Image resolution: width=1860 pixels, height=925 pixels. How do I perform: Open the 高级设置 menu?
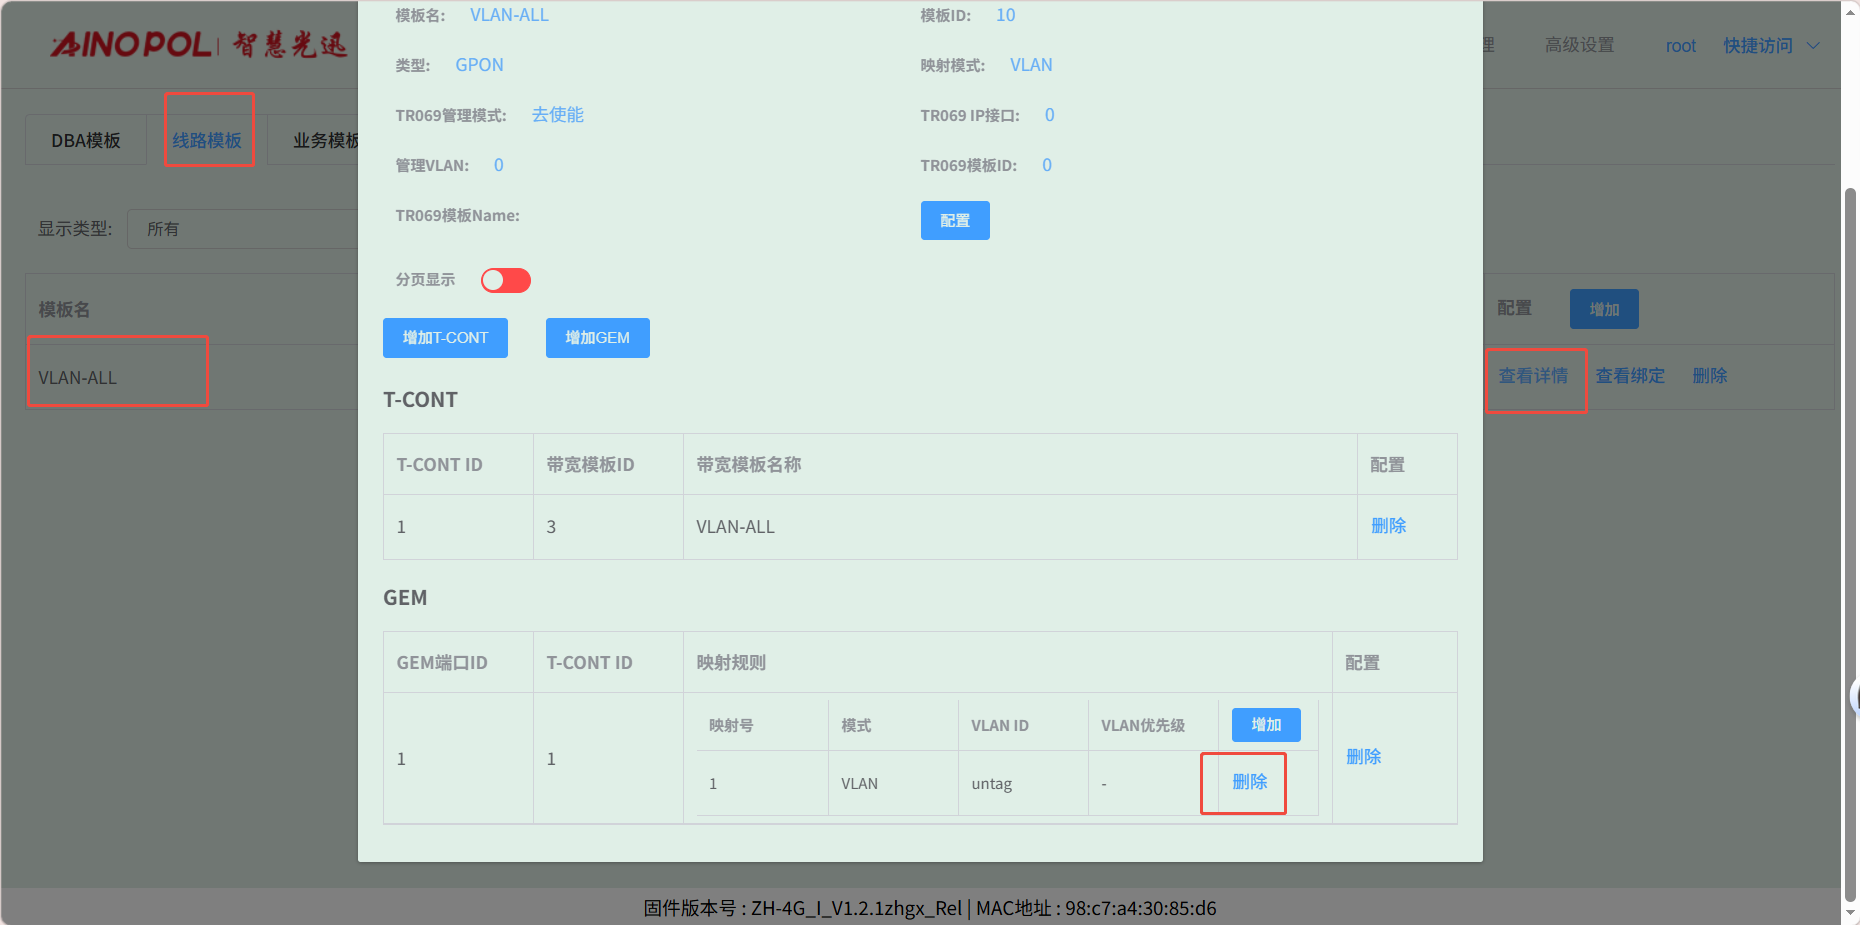coord(1579,46)
